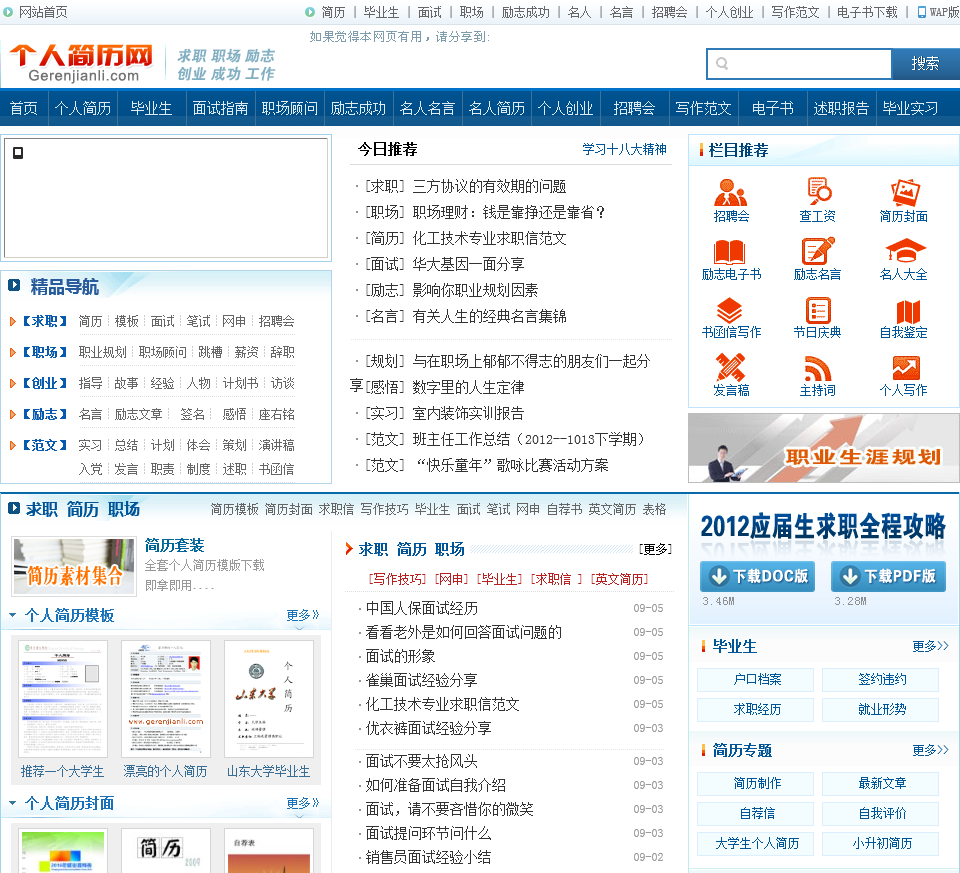Viewport: 960px width, 873px height.
Task: Open 个人简历 in the main navigation bar
Action: click(x=83, y=108)
